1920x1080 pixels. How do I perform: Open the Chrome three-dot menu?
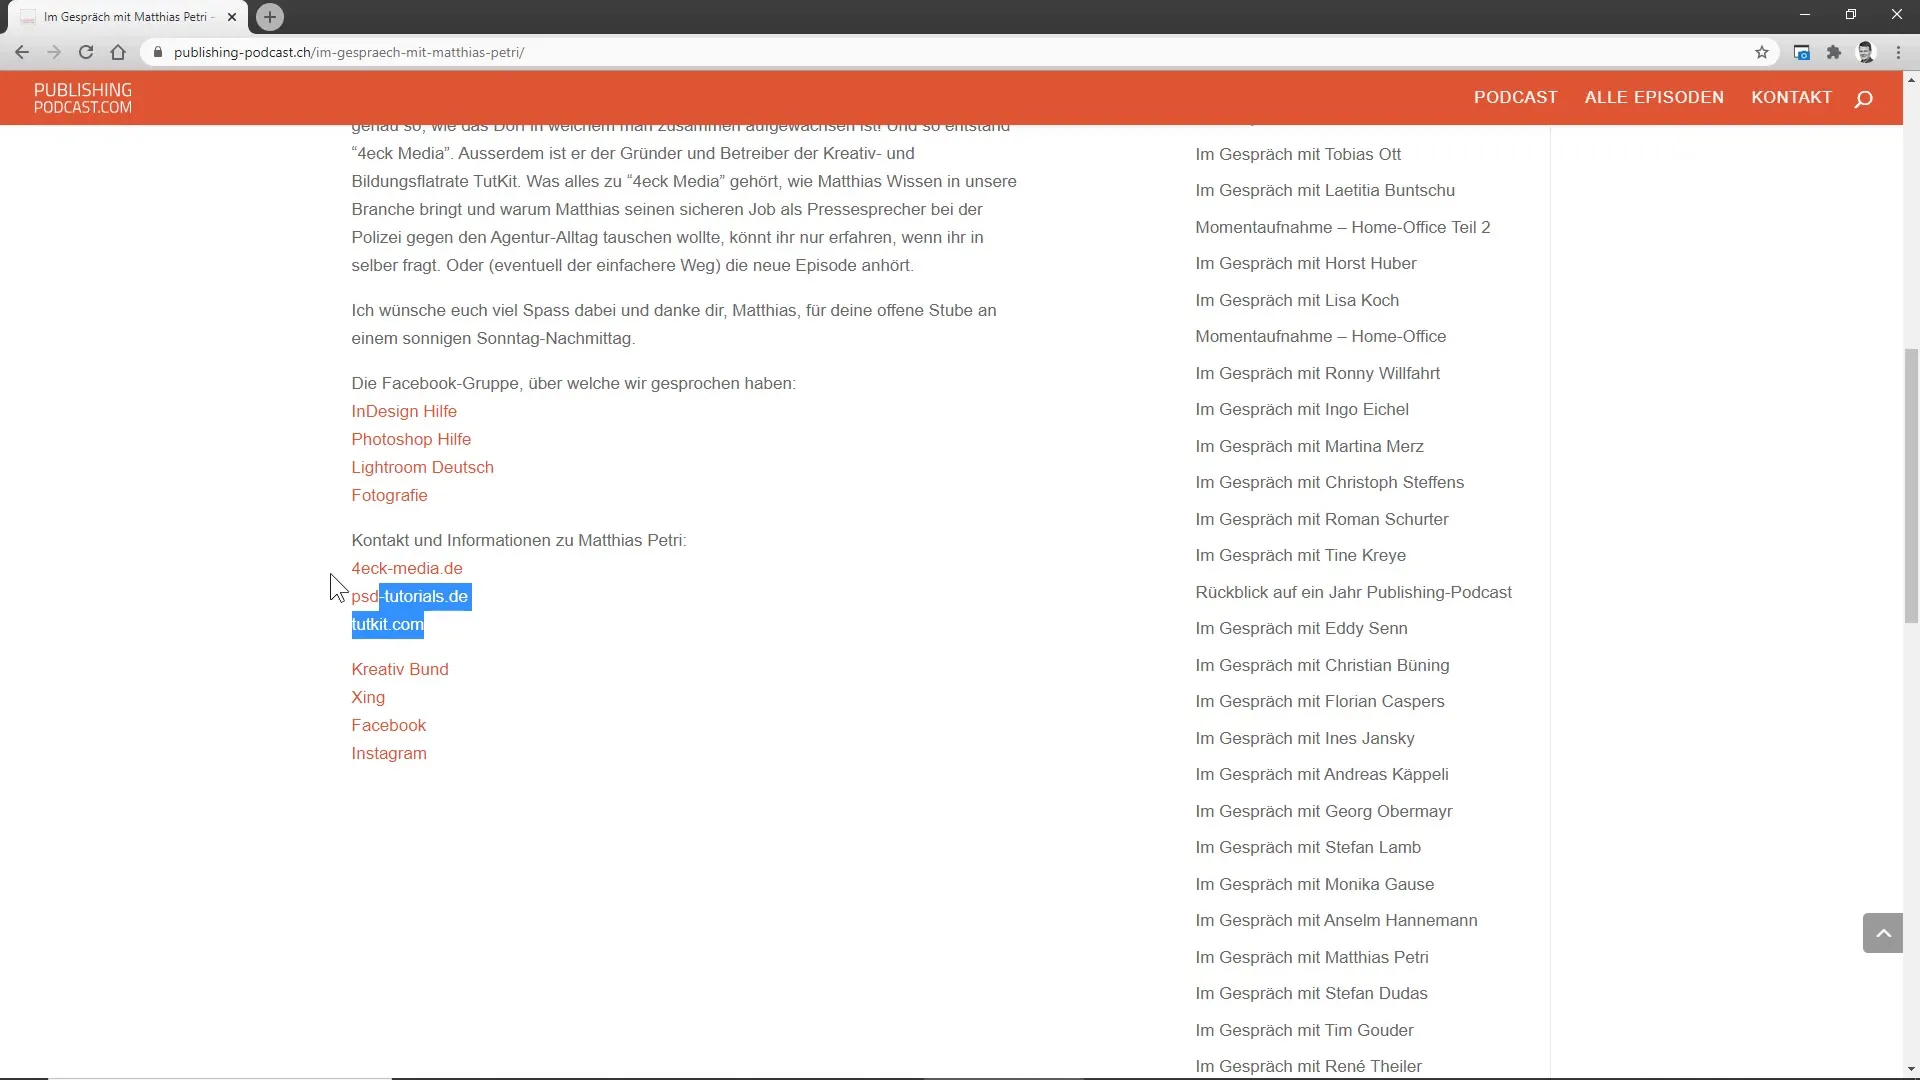click(x=1898, y=52)
